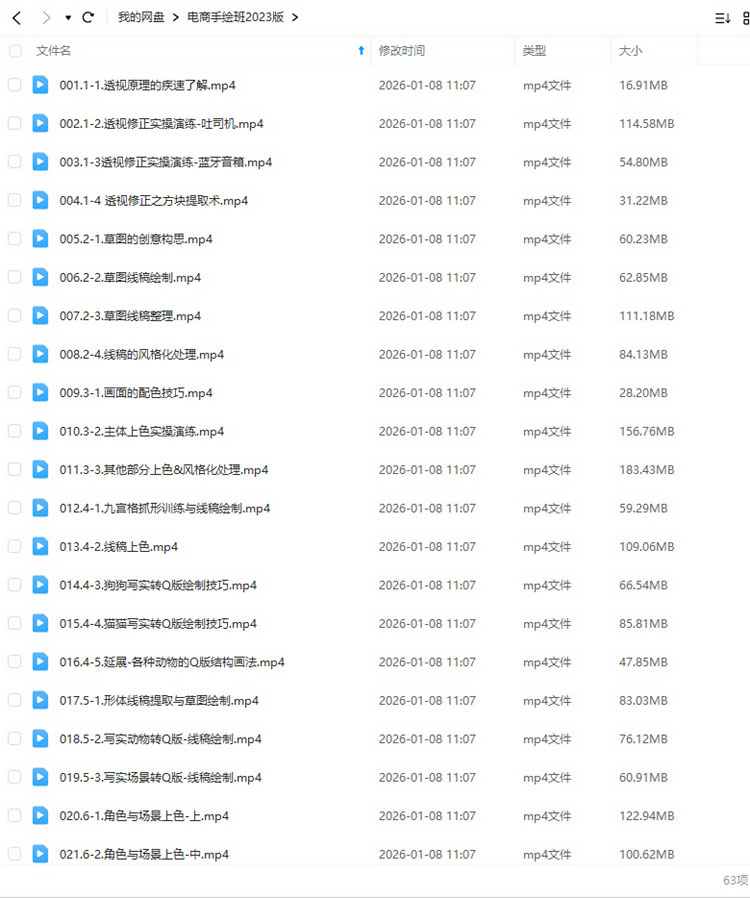The height and width of the screenshot is (898, 750).
Task: Open file 021.6-2 角色与场景上色-中.mp4
Action: click(x=144, y=854)
